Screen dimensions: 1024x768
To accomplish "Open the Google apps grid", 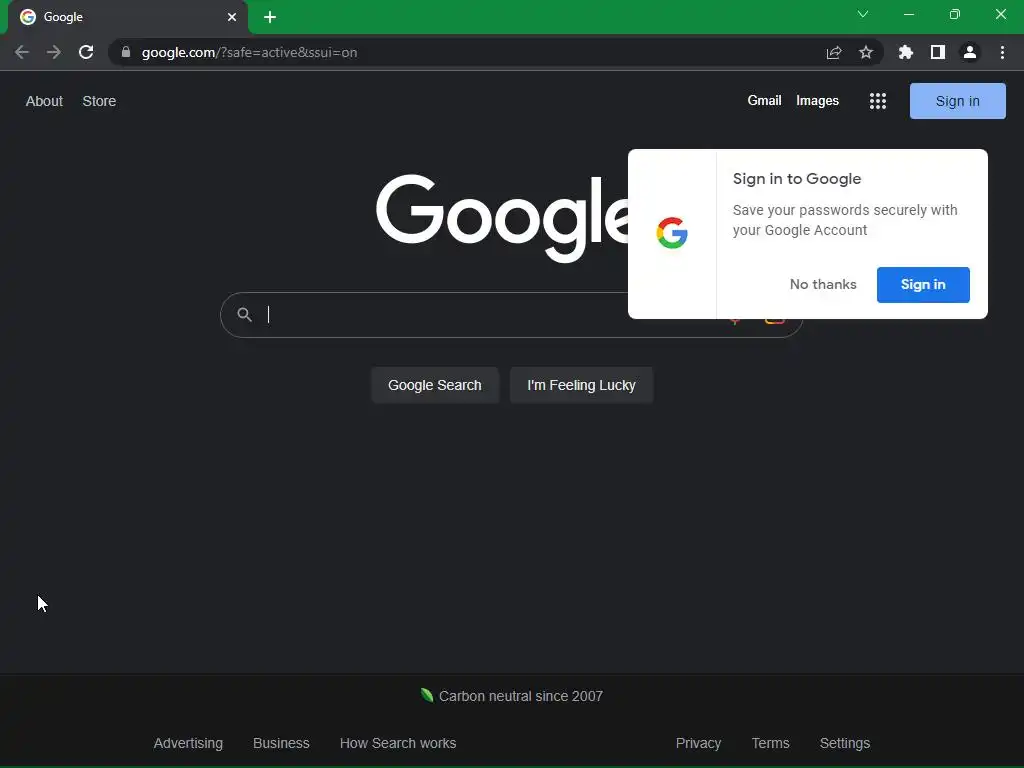I will [878, 101].
